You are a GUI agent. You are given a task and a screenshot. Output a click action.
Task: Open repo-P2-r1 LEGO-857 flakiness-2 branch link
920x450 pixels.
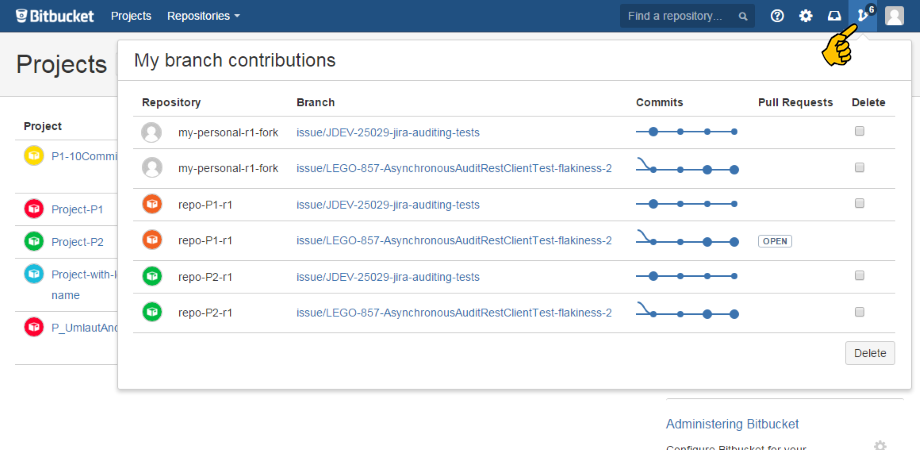[x=454, y=313]
